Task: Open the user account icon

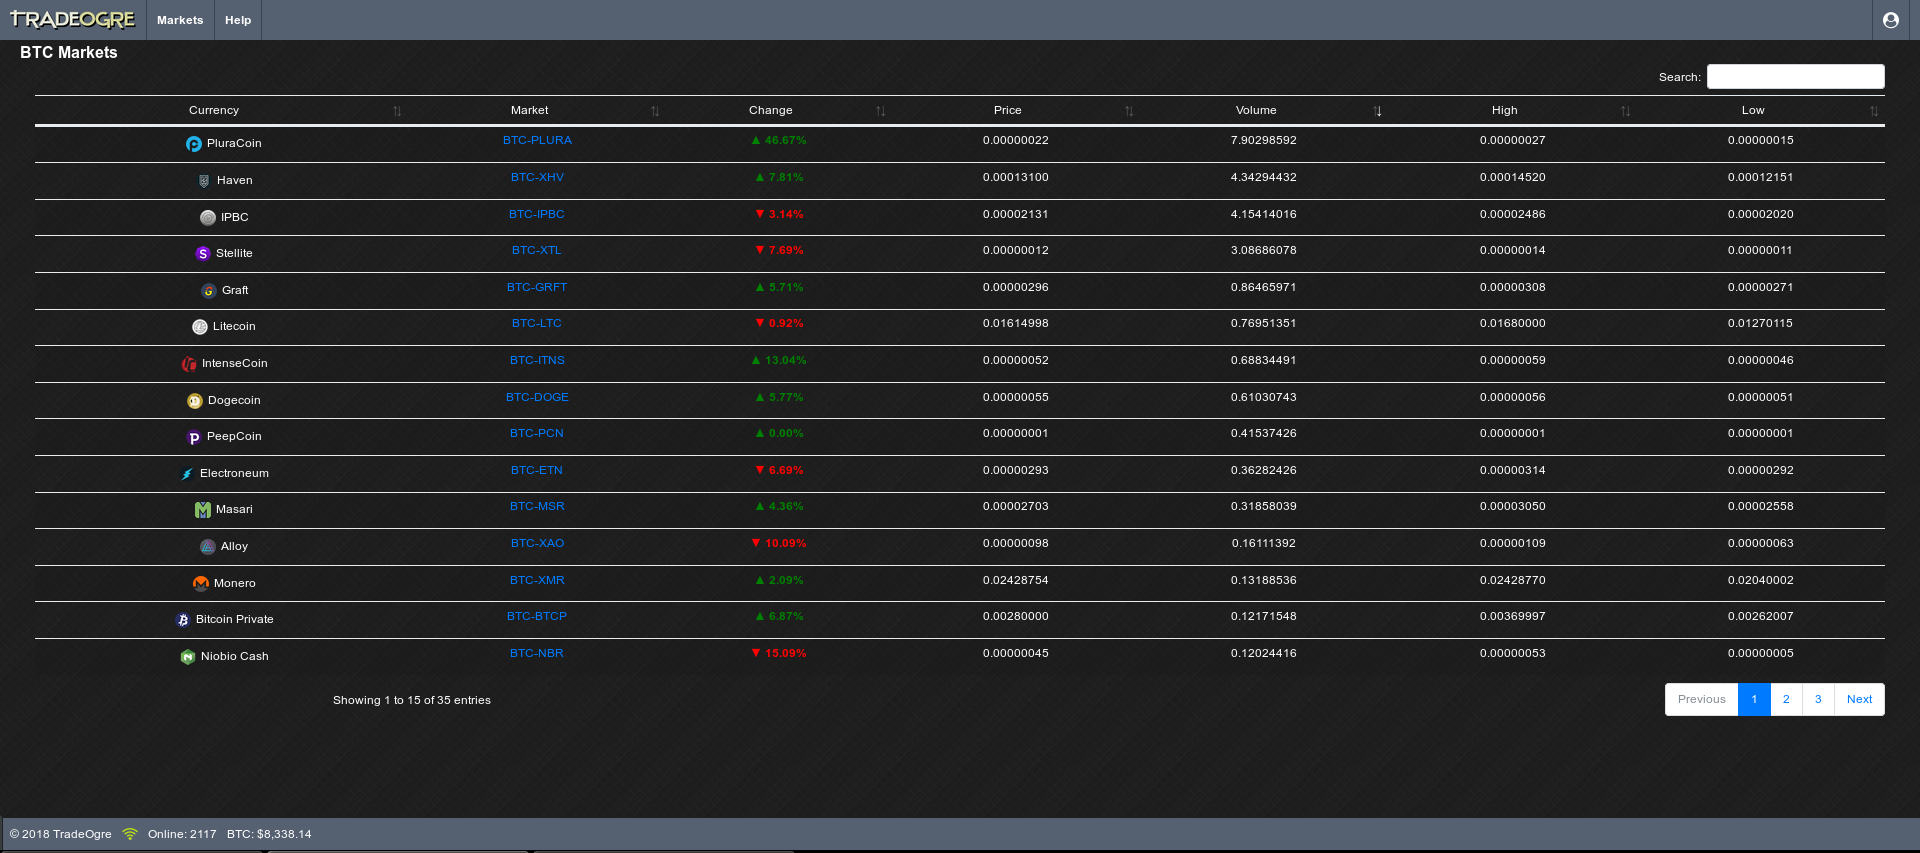Action: (1890, 20)
